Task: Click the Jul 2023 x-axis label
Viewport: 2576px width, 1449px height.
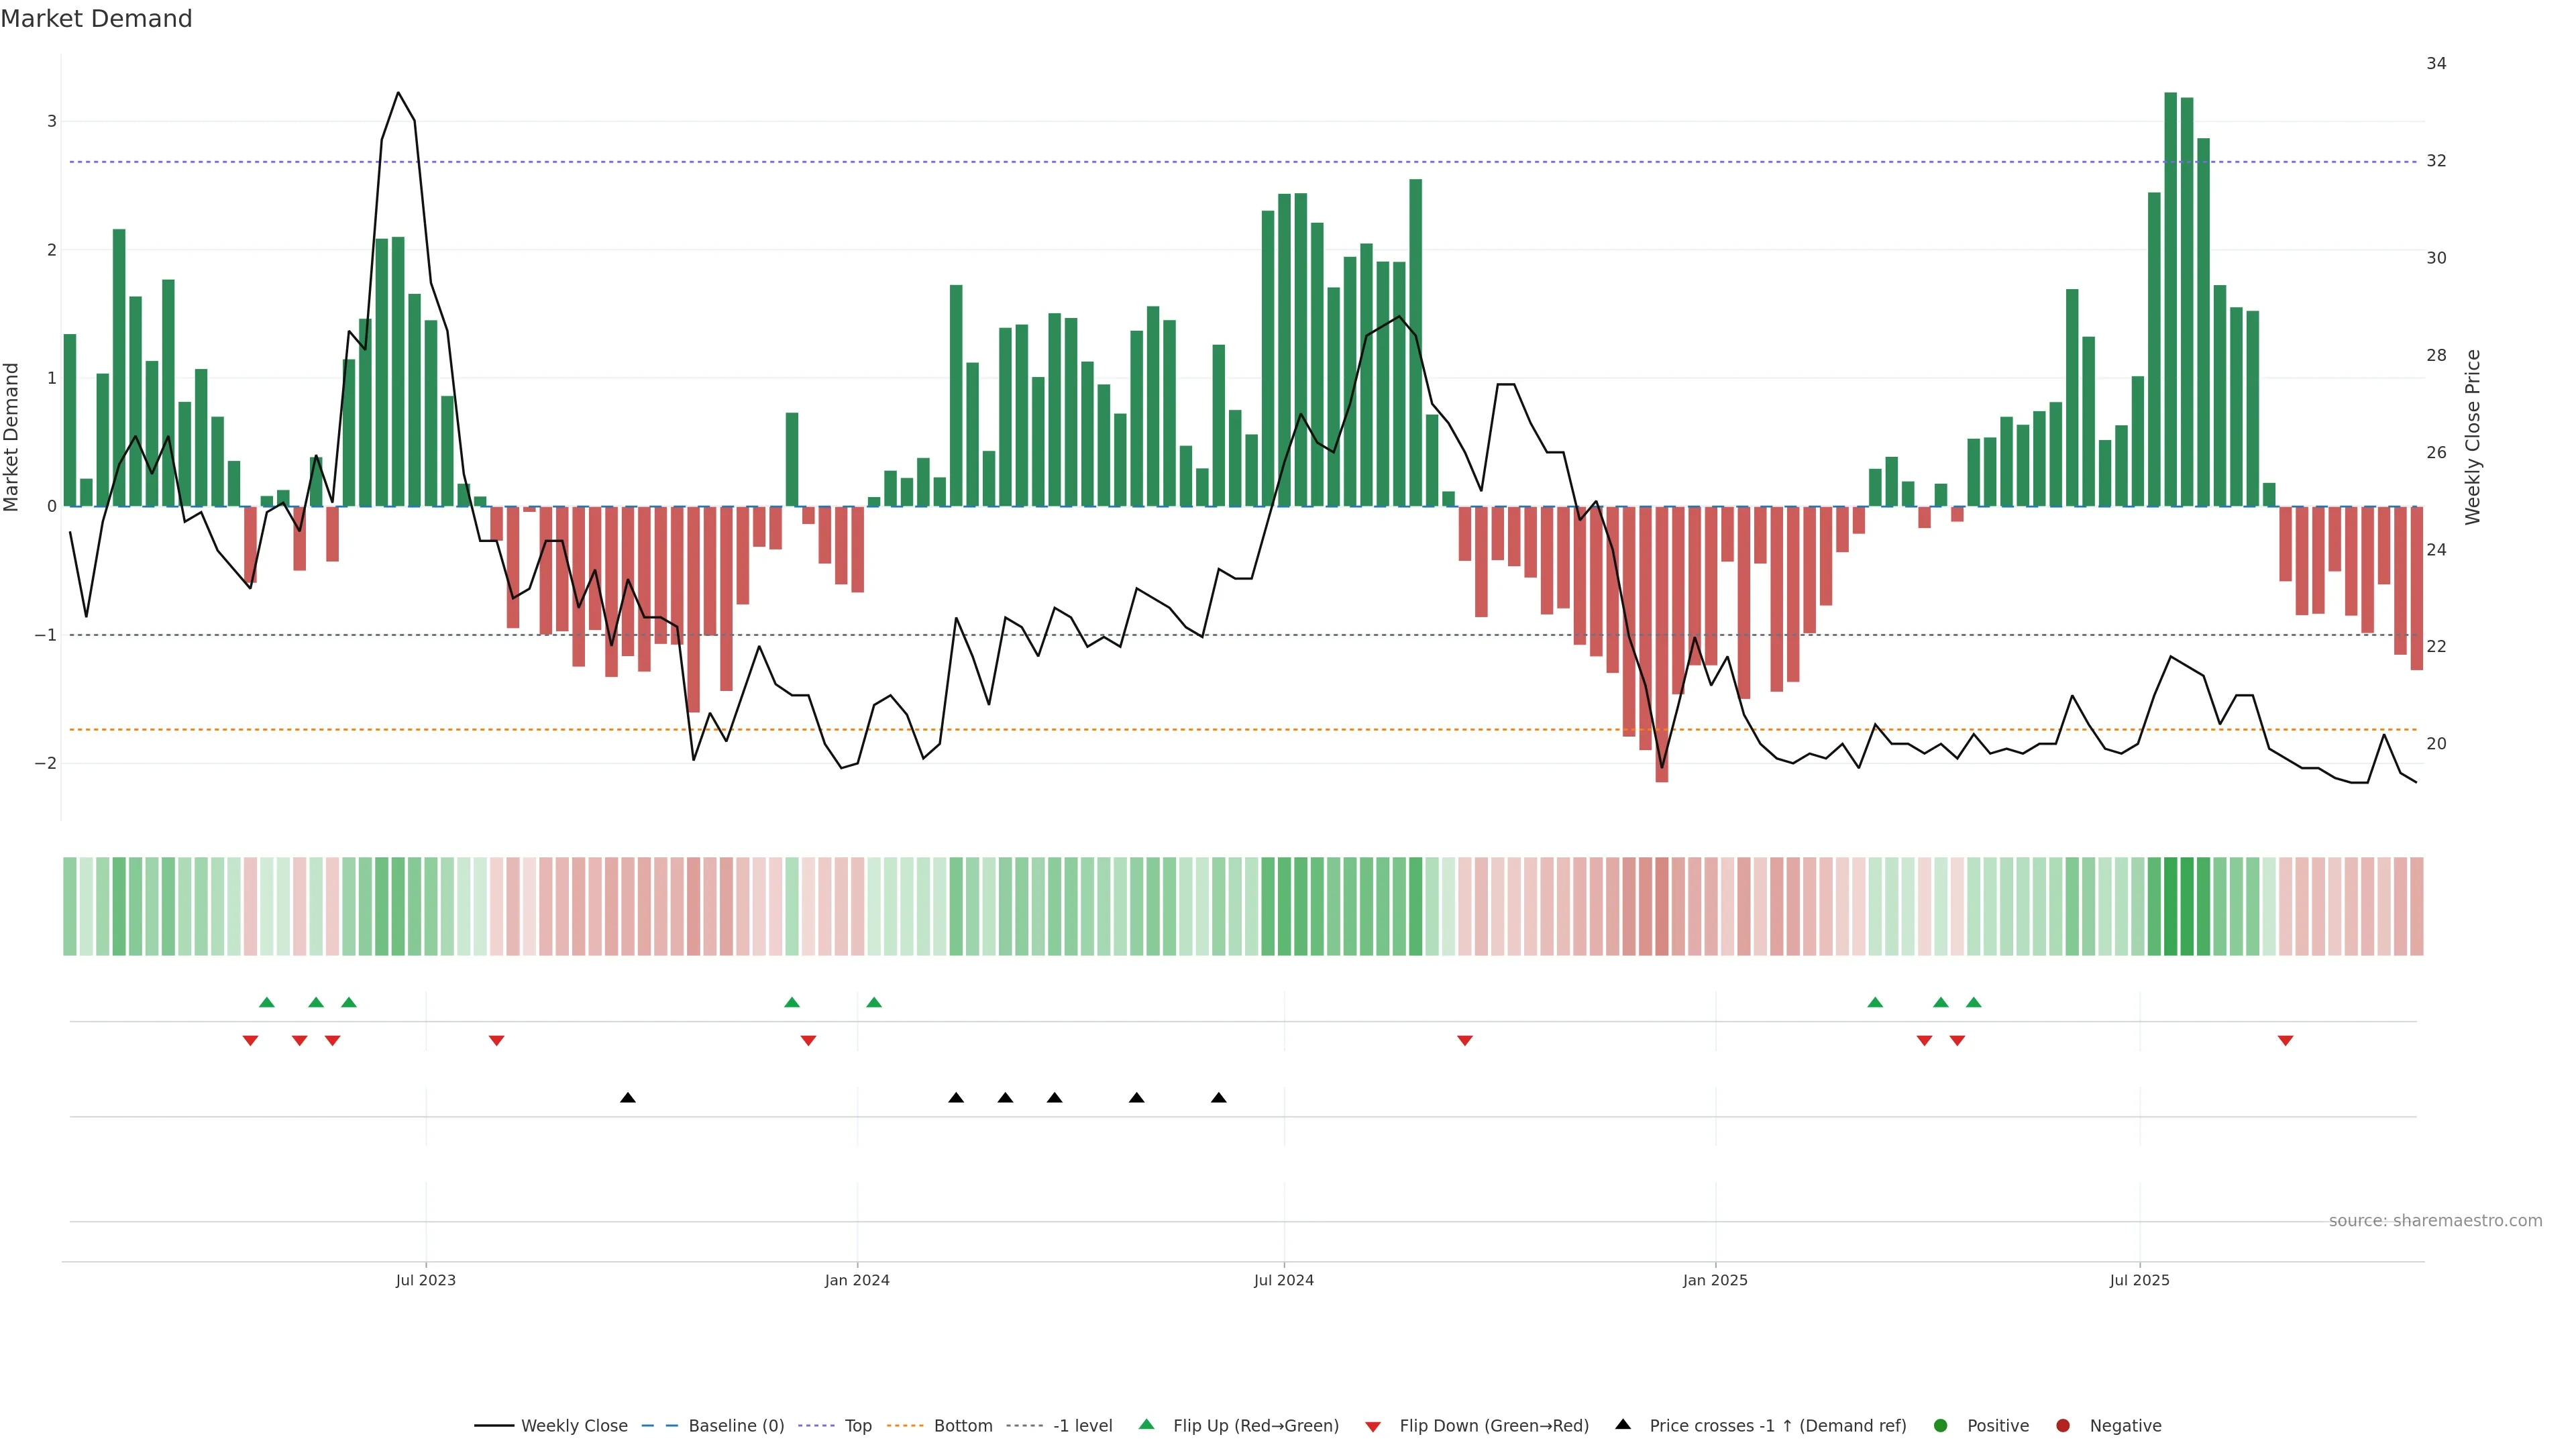Action: [x=426, y=1280]
